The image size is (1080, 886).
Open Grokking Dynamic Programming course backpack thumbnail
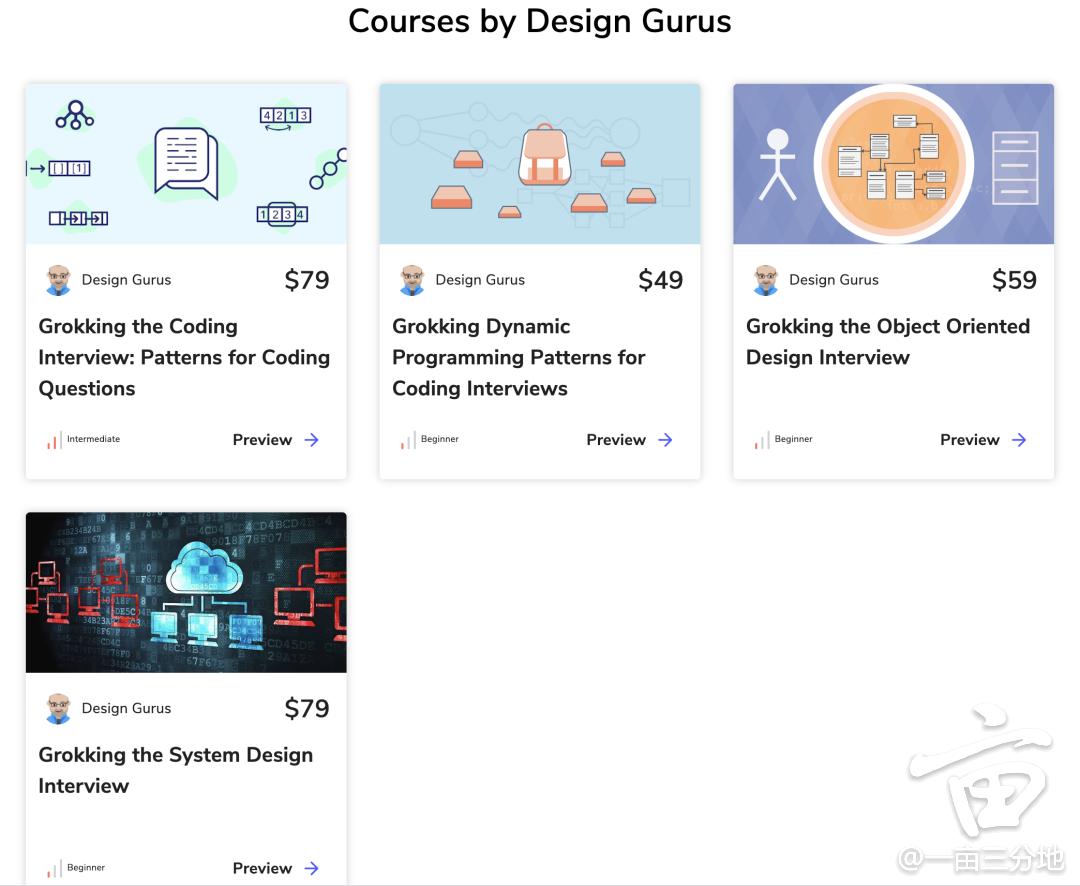point(540,164)
